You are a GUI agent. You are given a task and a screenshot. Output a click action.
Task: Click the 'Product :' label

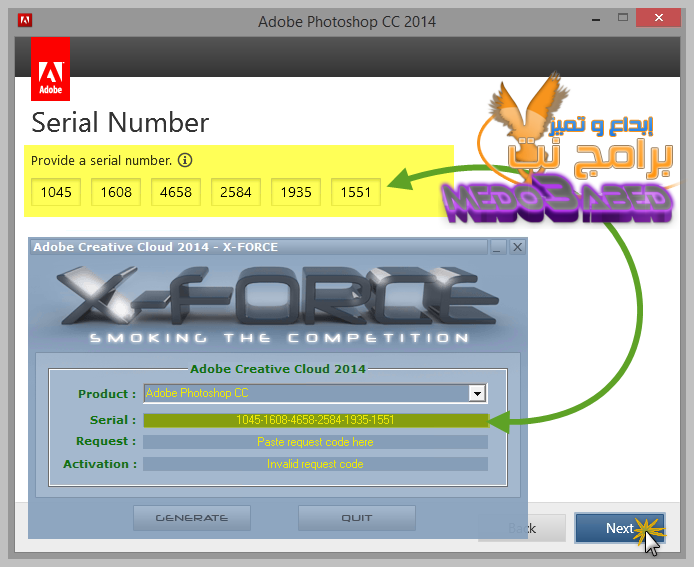click(107, 393)
